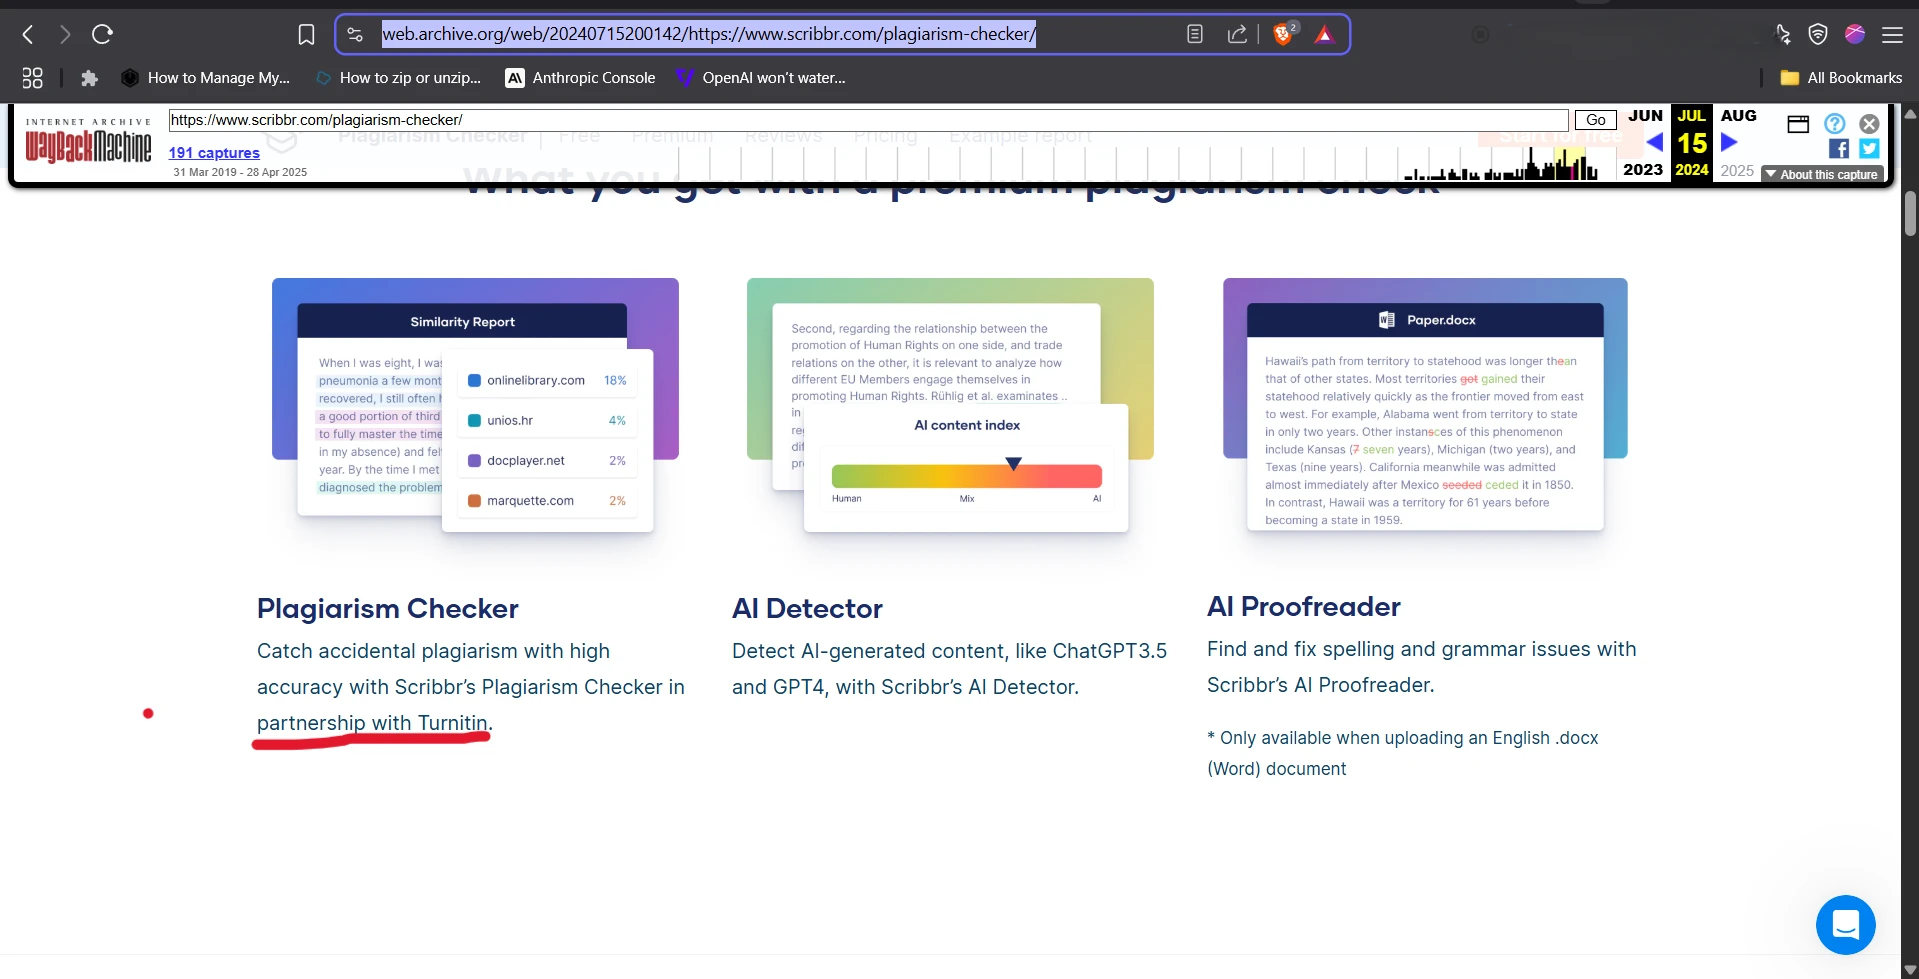
Task: Open the 191 captures link
Action: pyautogui.click(x=214, y=153)
